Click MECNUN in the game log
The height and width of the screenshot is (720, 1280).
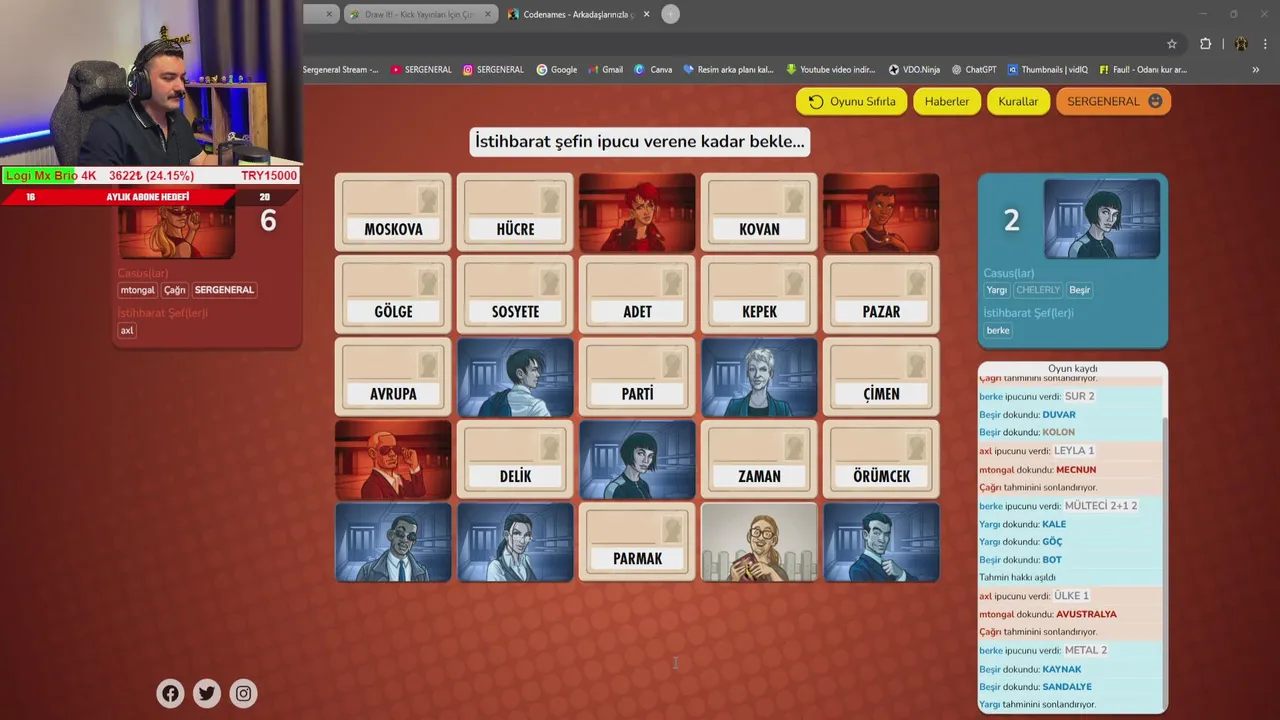point(1076,469)
